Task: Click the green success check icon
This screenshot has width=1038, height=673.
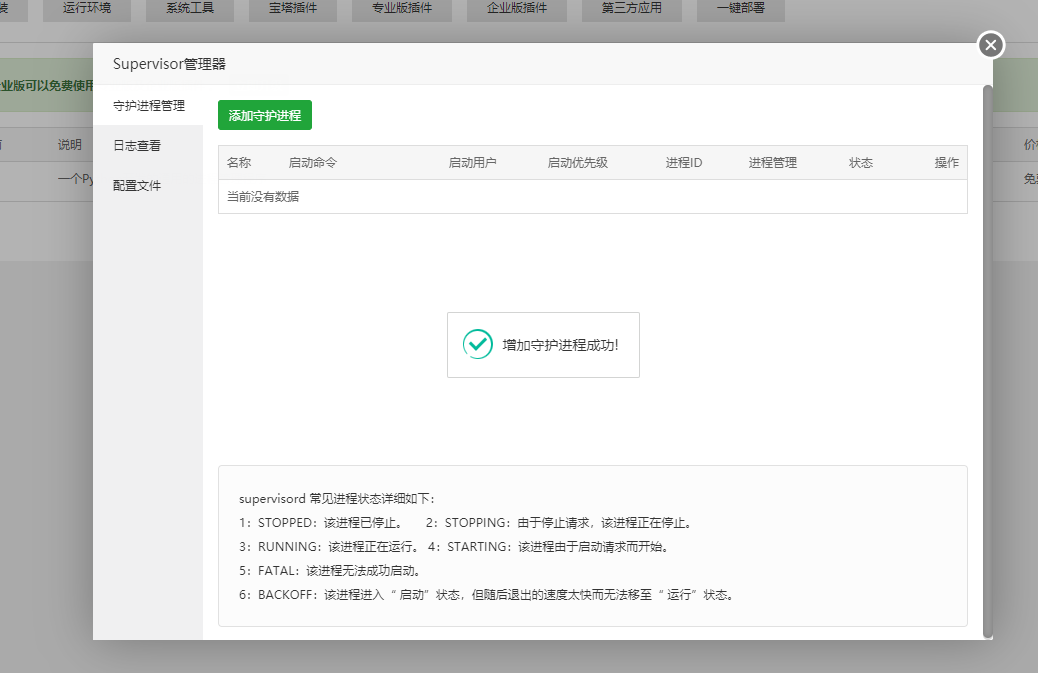Action: (478, 343)
